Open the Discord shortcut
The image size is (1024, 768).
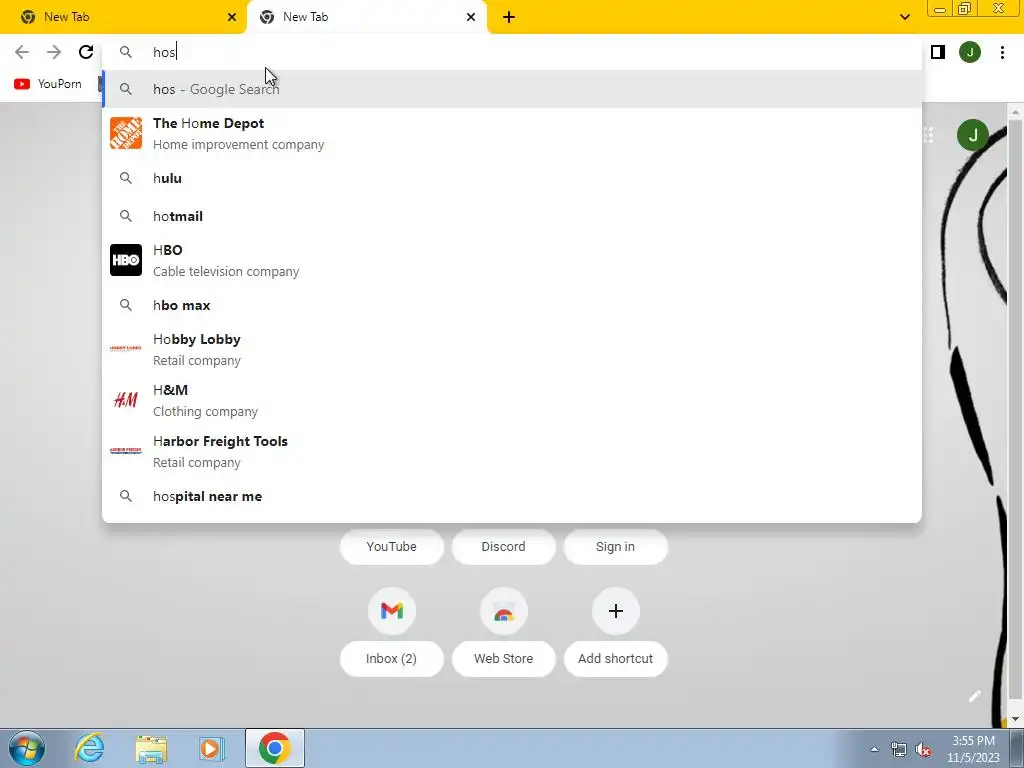(504, 547)
